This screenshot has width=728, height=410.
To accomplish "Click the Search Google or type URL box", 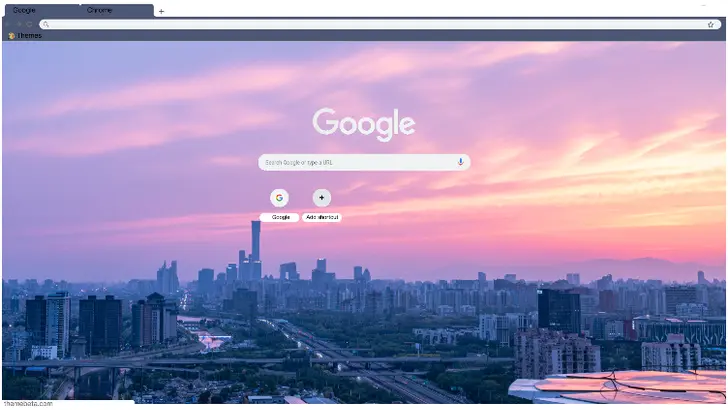I will [x=355, y=162].
